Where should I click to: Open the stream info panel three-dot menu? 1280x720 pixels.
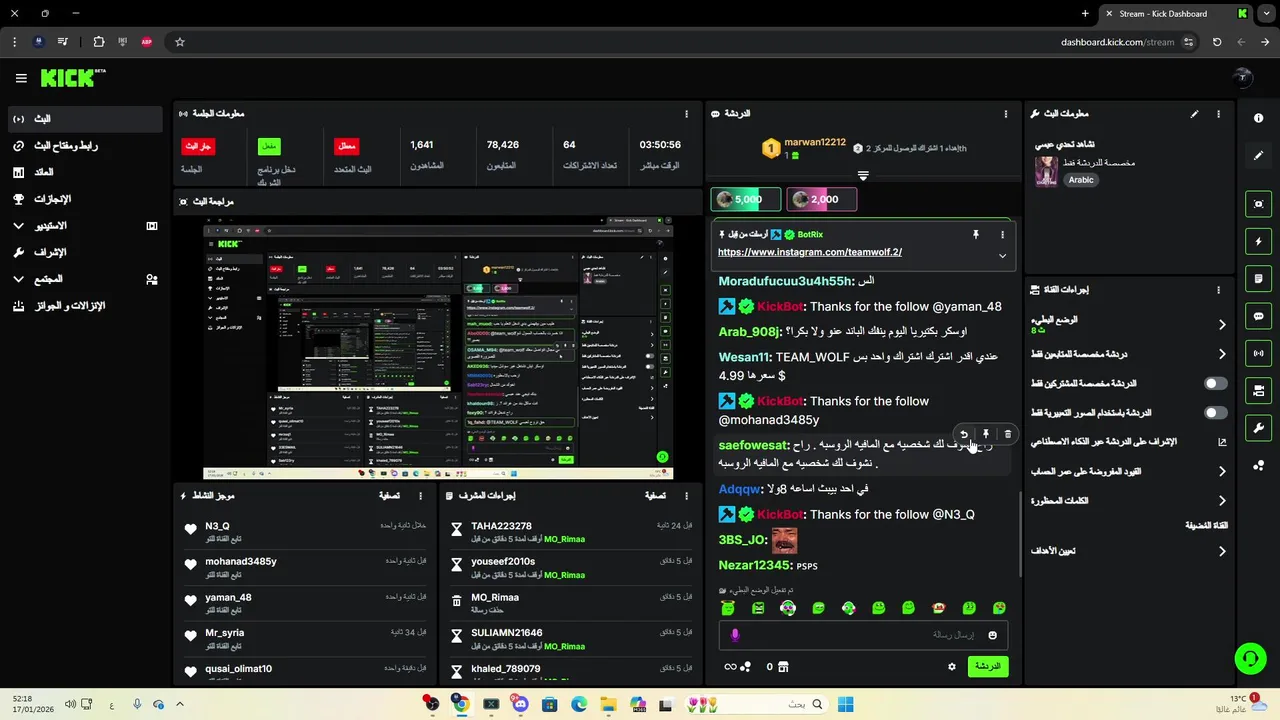point(1218,114)
